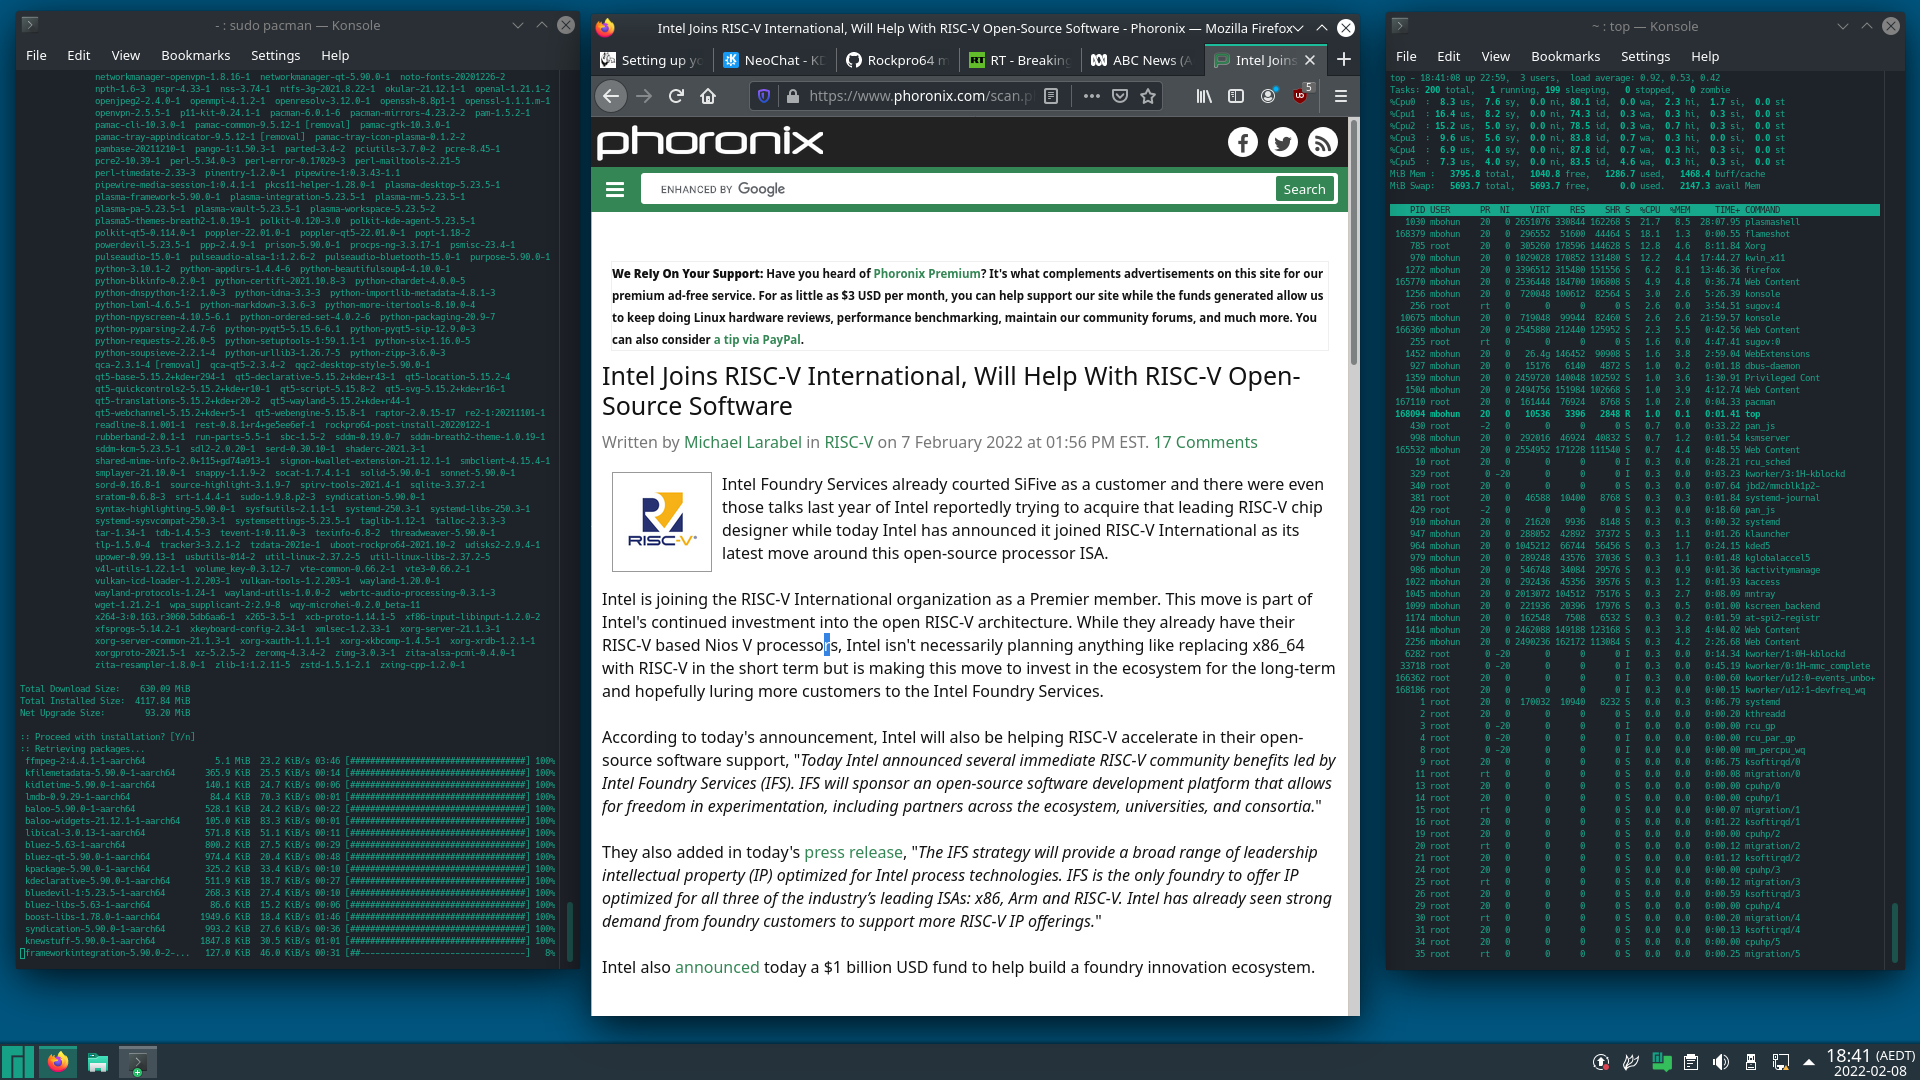1920x1080 pixels.
Task: Expand Phoronix hamburger navigation menu
Action: [615, 189]
